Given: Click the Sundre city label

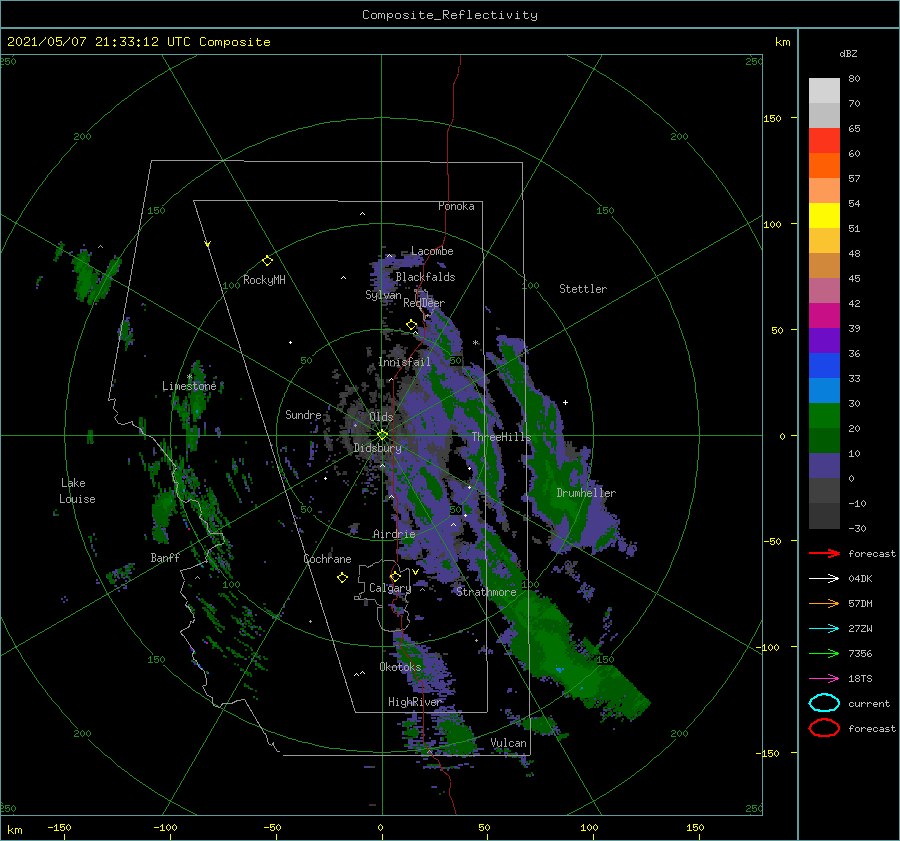Looking at the screenshot, I should (x=303, y=414).
